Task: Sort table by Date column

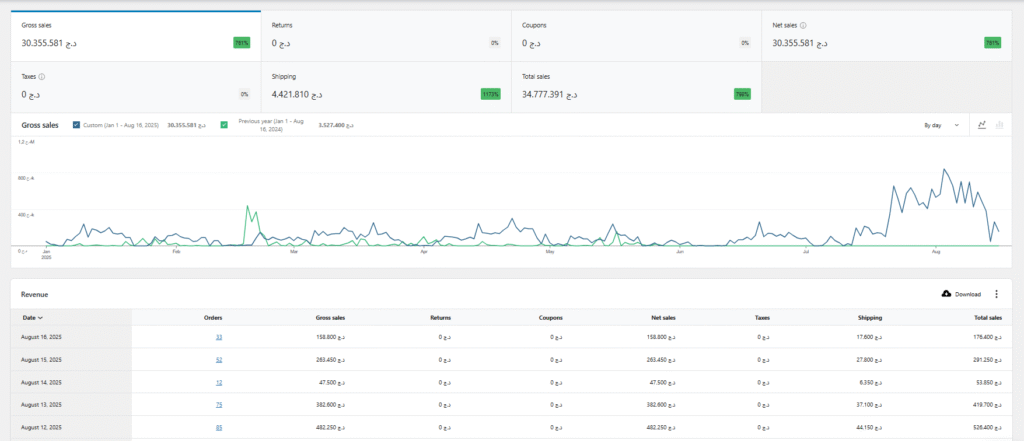Action: coord(34,317)
